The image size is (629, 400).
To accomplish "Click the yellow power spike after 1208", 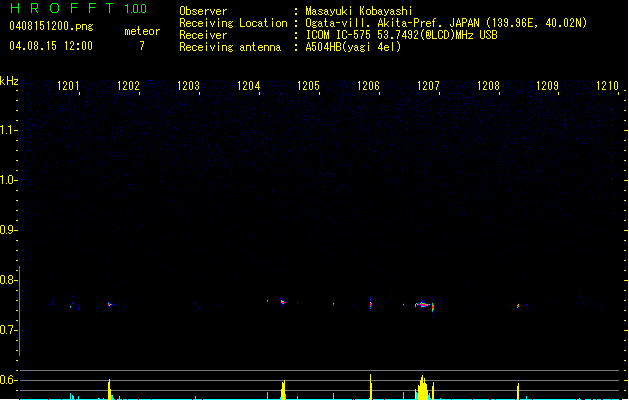I will click(518, 391).
